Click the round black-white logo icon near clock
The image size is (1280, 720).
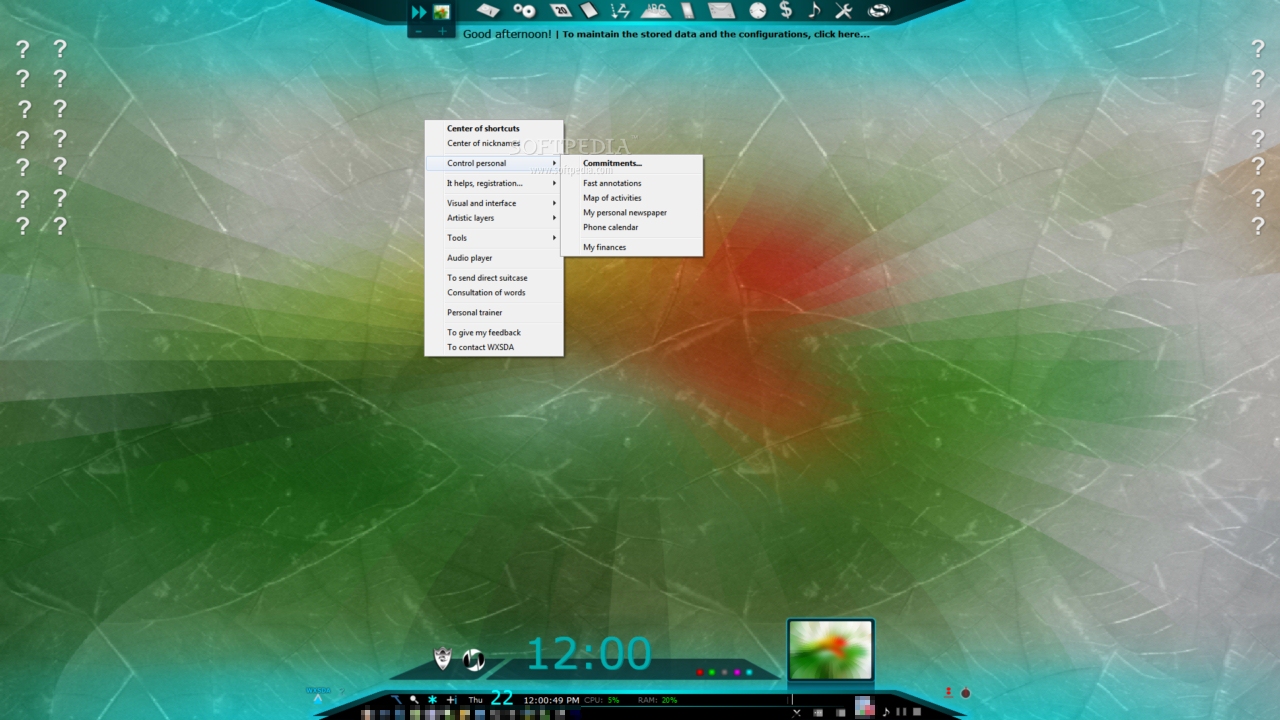pos(474,660)
